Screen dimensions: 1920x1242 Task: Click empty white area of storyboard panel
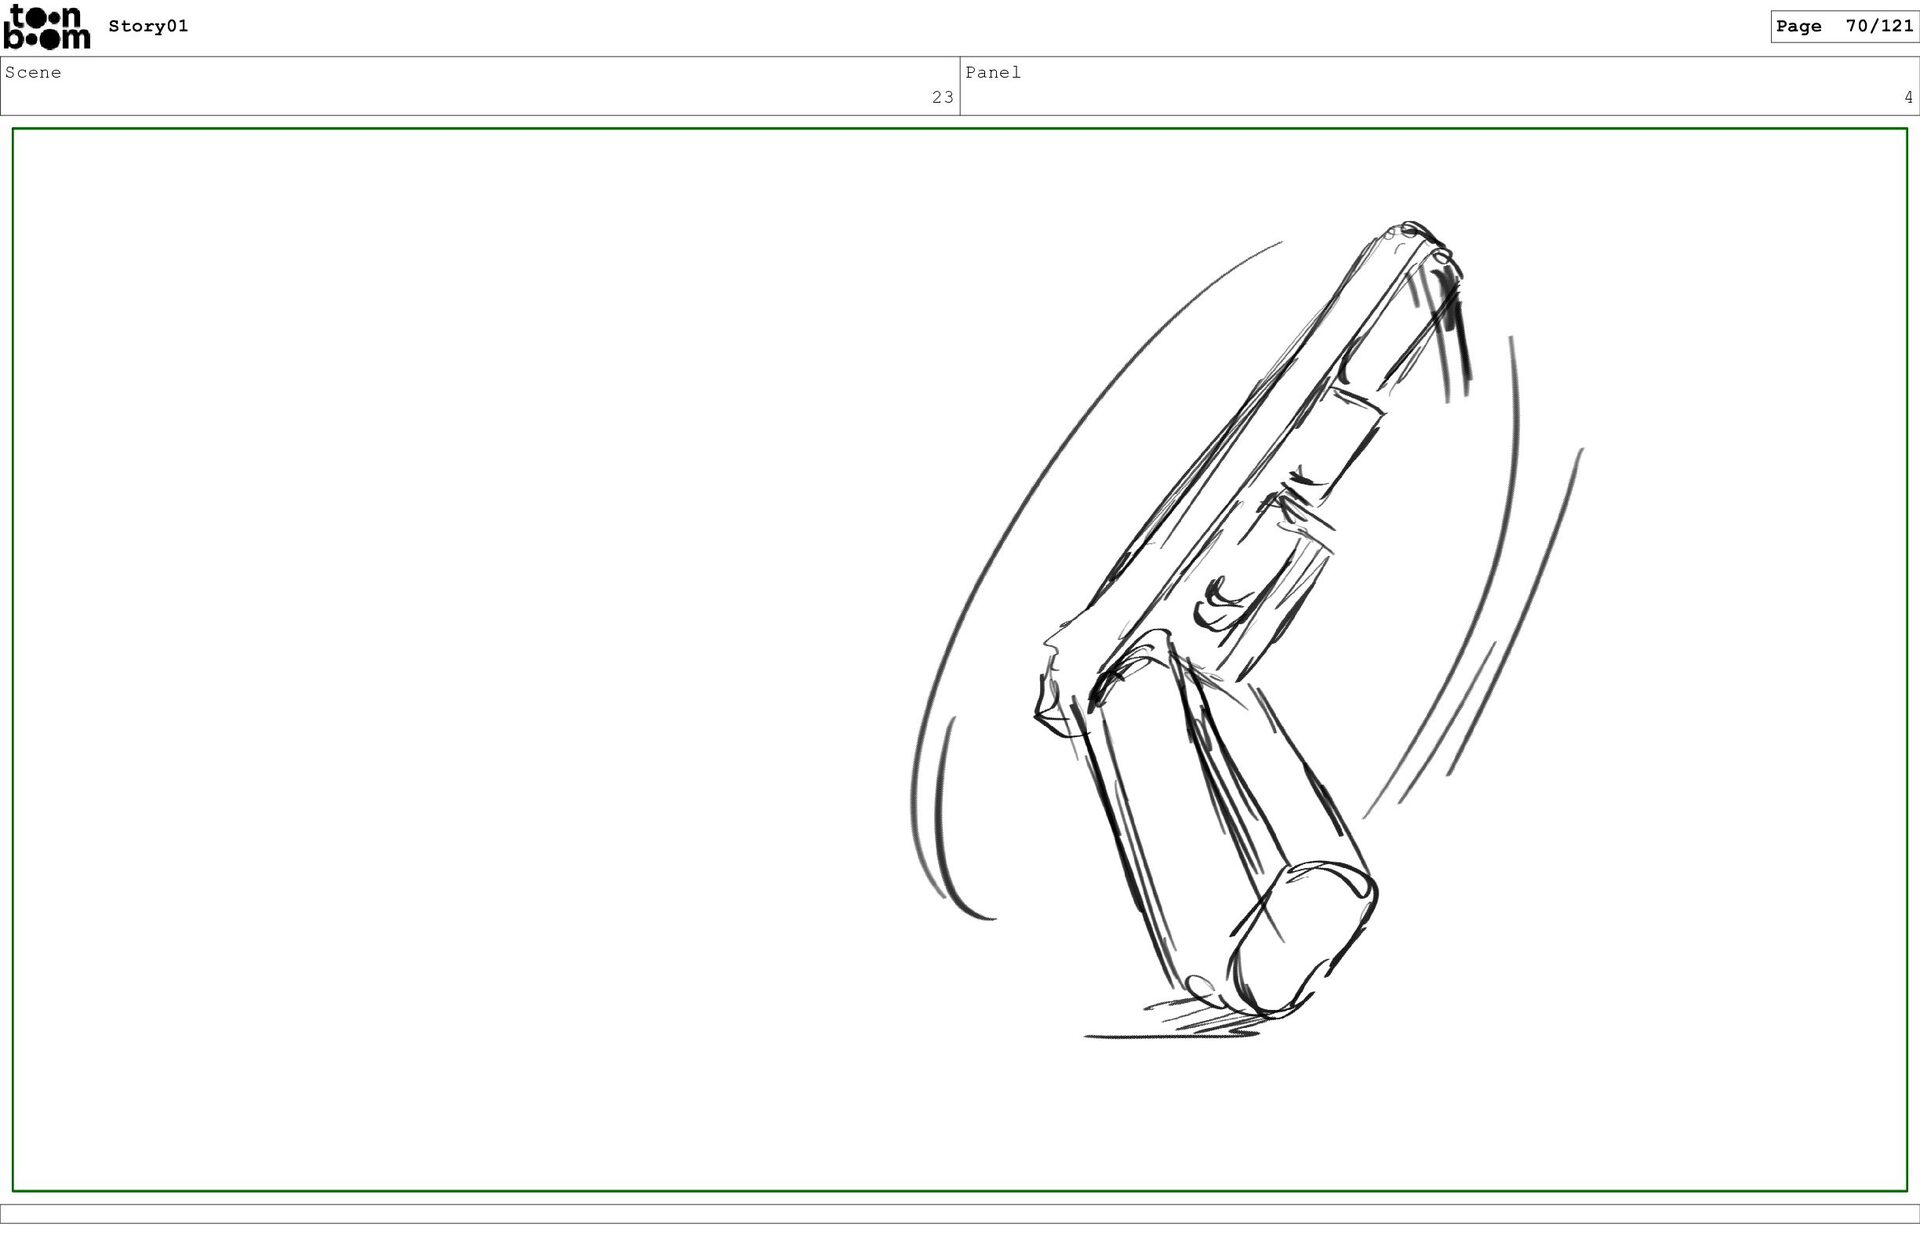point(450,650)
